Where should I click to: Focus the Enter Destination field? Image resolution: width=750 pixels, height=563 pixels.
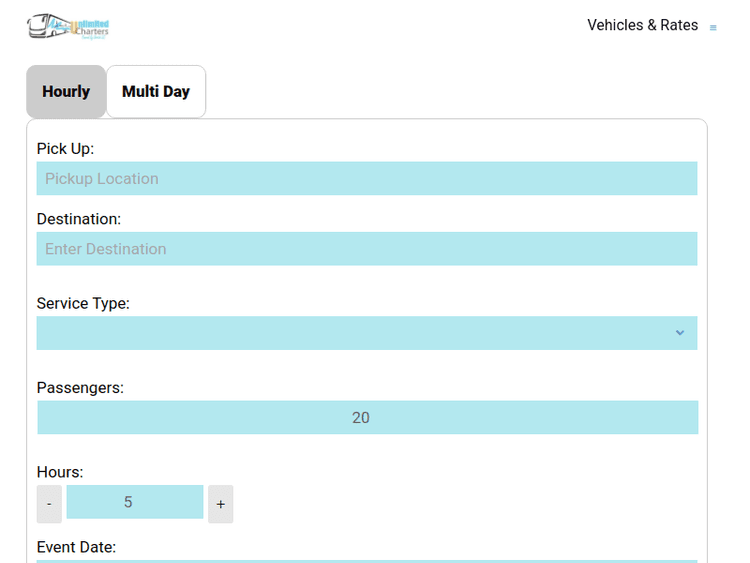(x=366, y=249)
